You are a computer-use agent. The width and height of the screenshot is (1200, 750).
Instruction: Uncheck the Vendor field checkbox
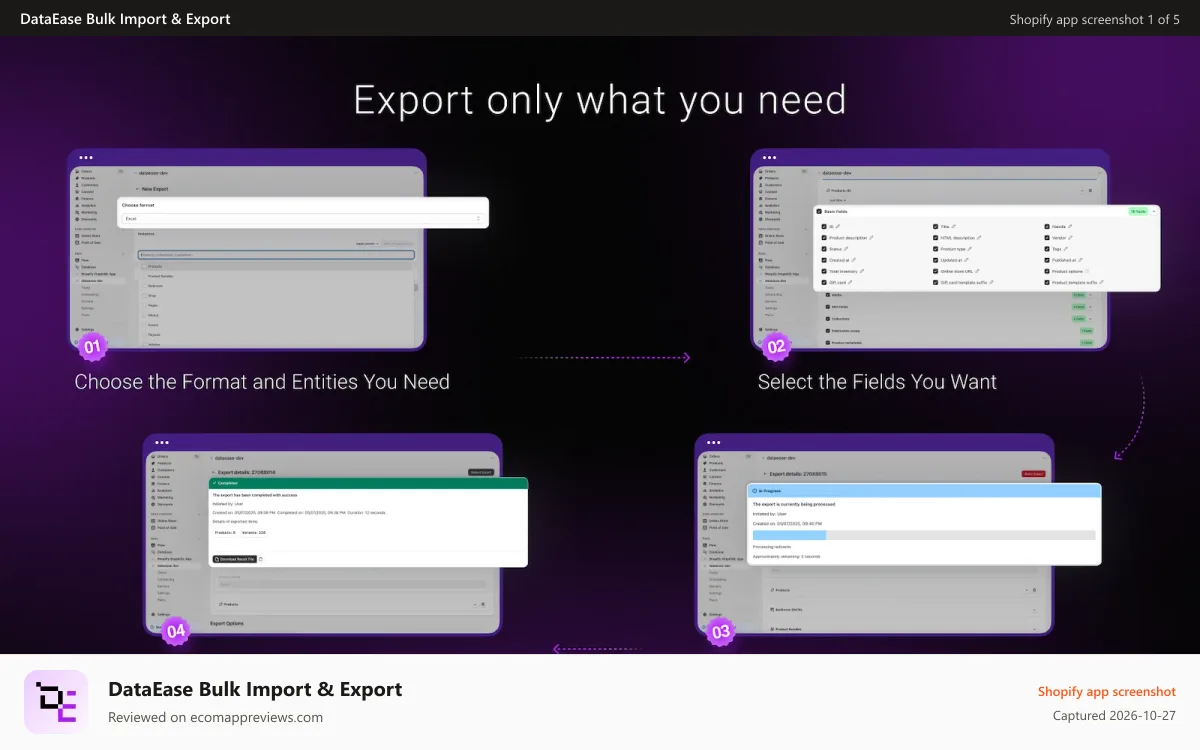click(x=1047, y=238)
